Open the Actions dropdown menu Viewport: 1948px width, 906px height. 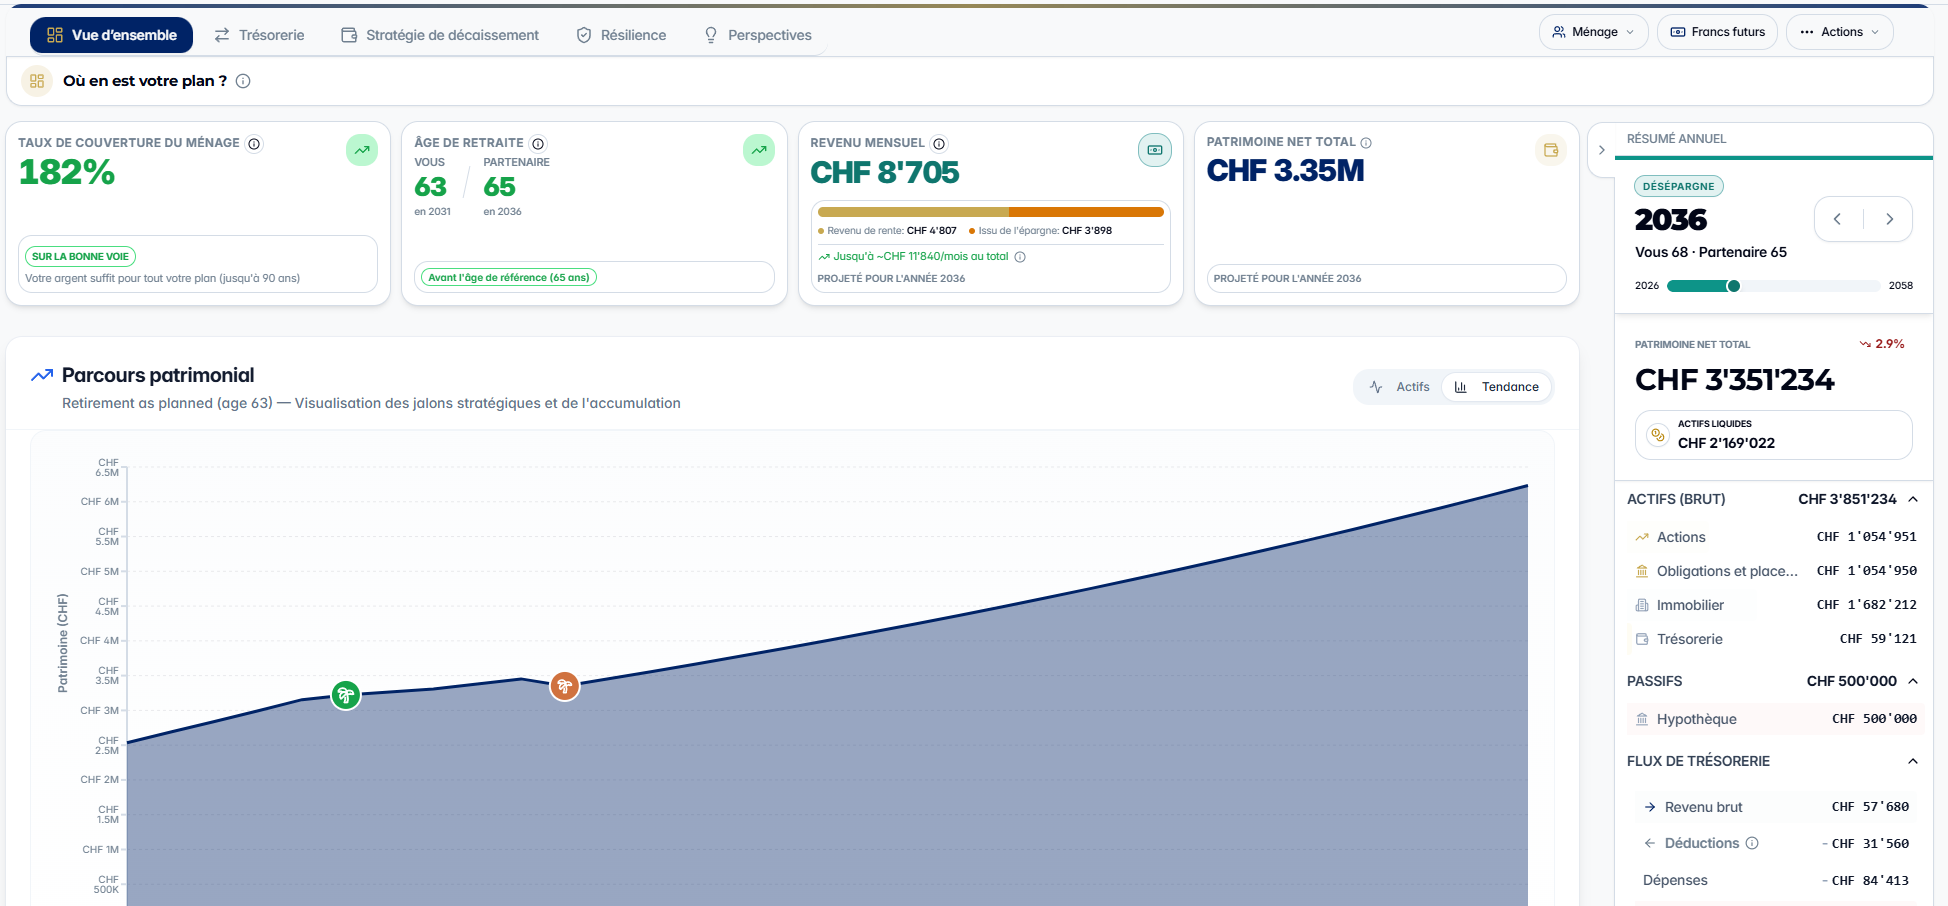pos(1839,32)
